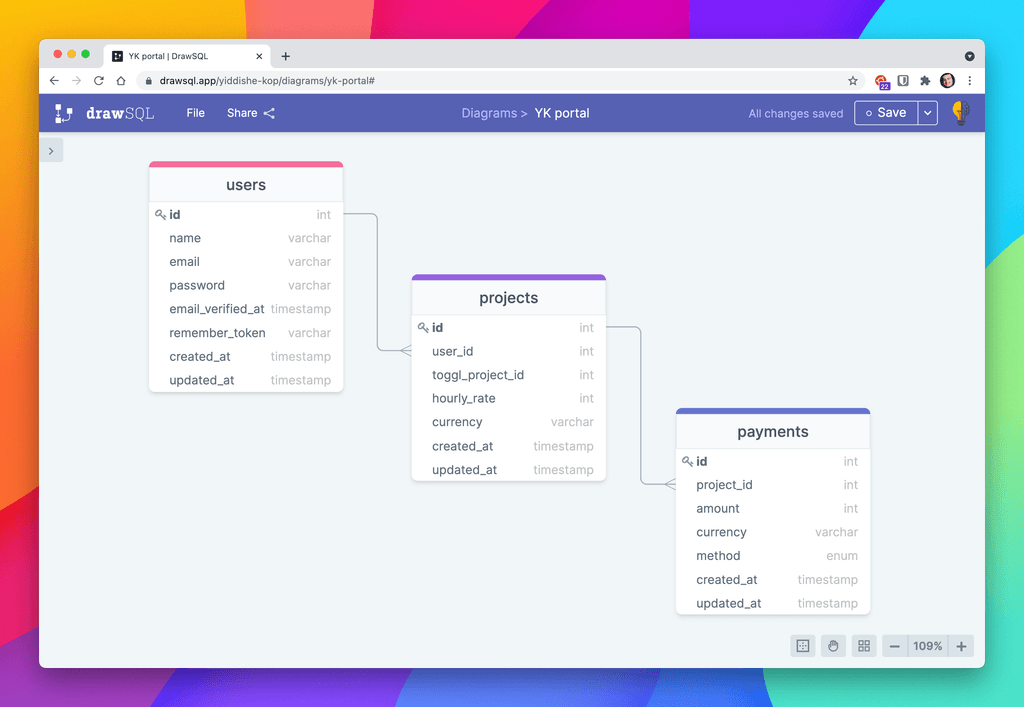Screen dimensions: 1024x707
Task: Select the YK portal | DrawSQL tab
Action: tap(187, 56)
